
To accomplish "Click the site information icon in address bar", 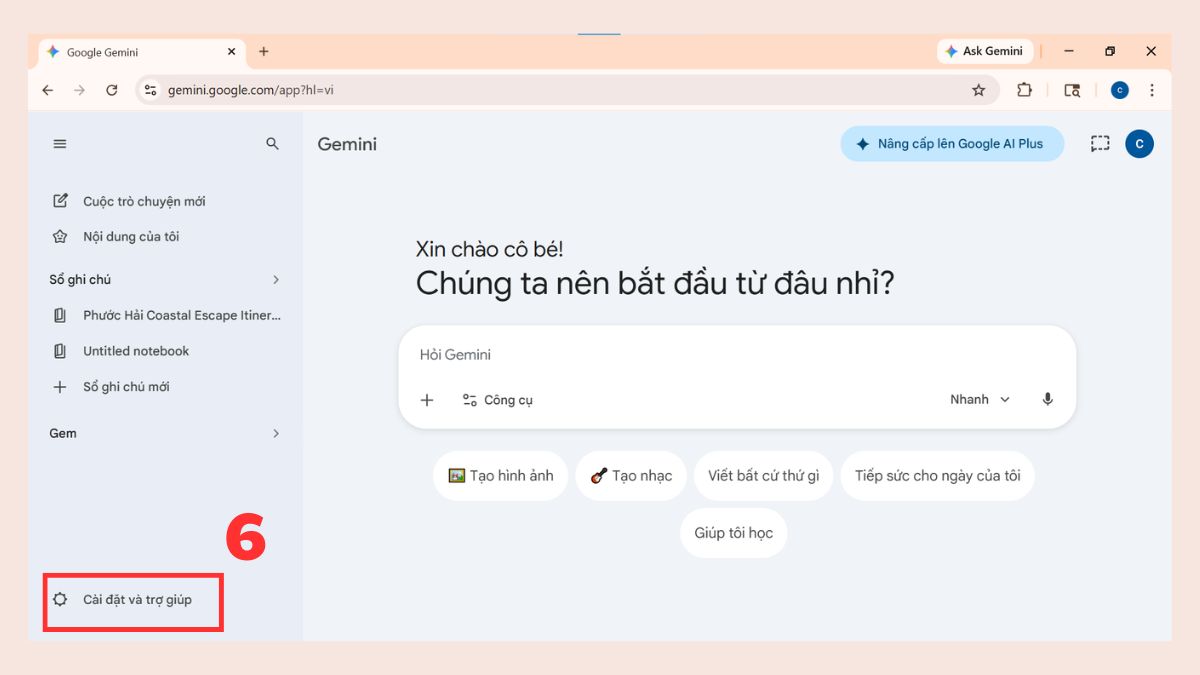I will (x=150, y=90).
